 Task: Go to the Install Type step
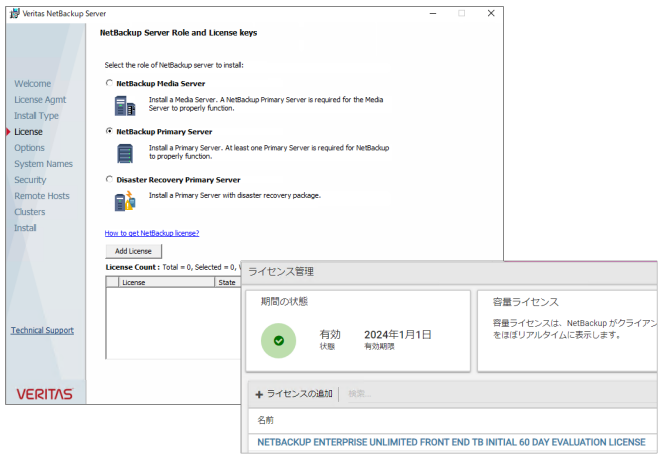click(x=36, y=116)
